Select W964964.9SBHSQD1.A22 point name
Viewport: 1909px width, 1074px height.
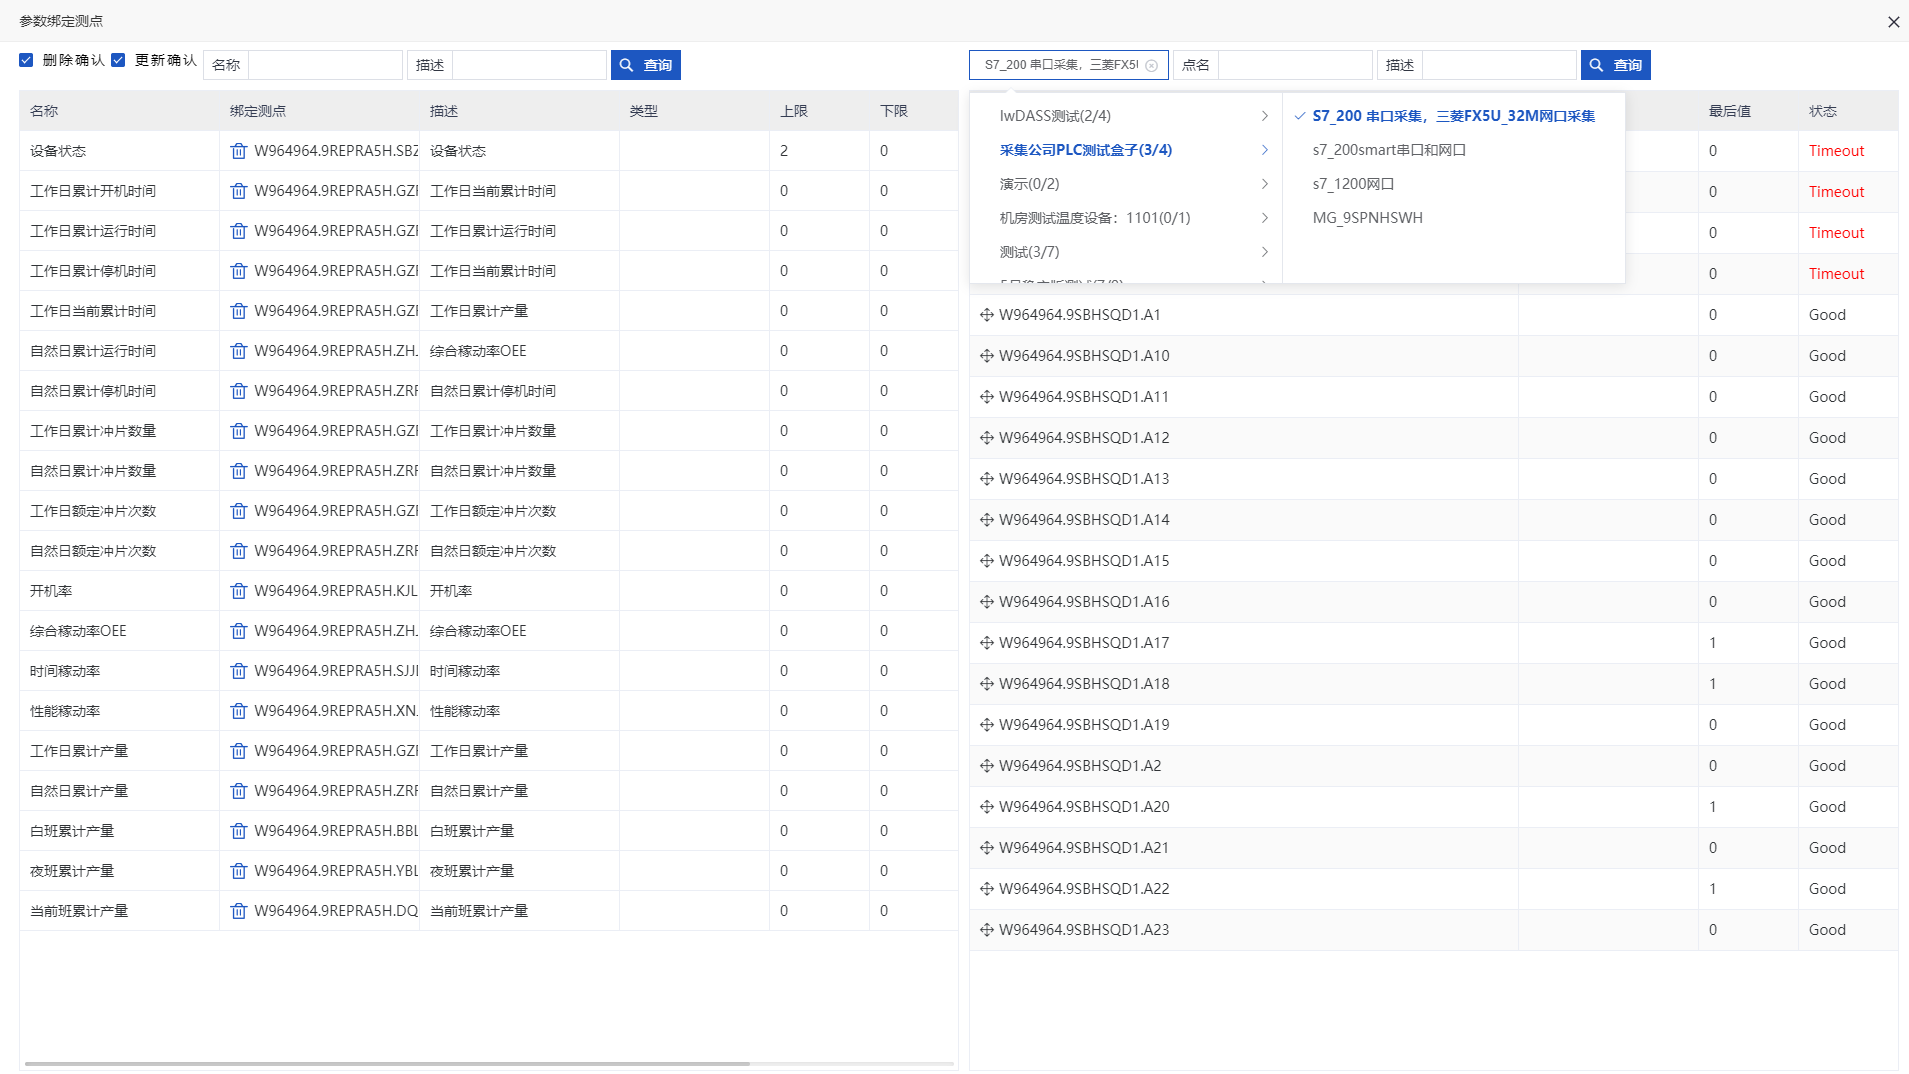(1084, 889)
